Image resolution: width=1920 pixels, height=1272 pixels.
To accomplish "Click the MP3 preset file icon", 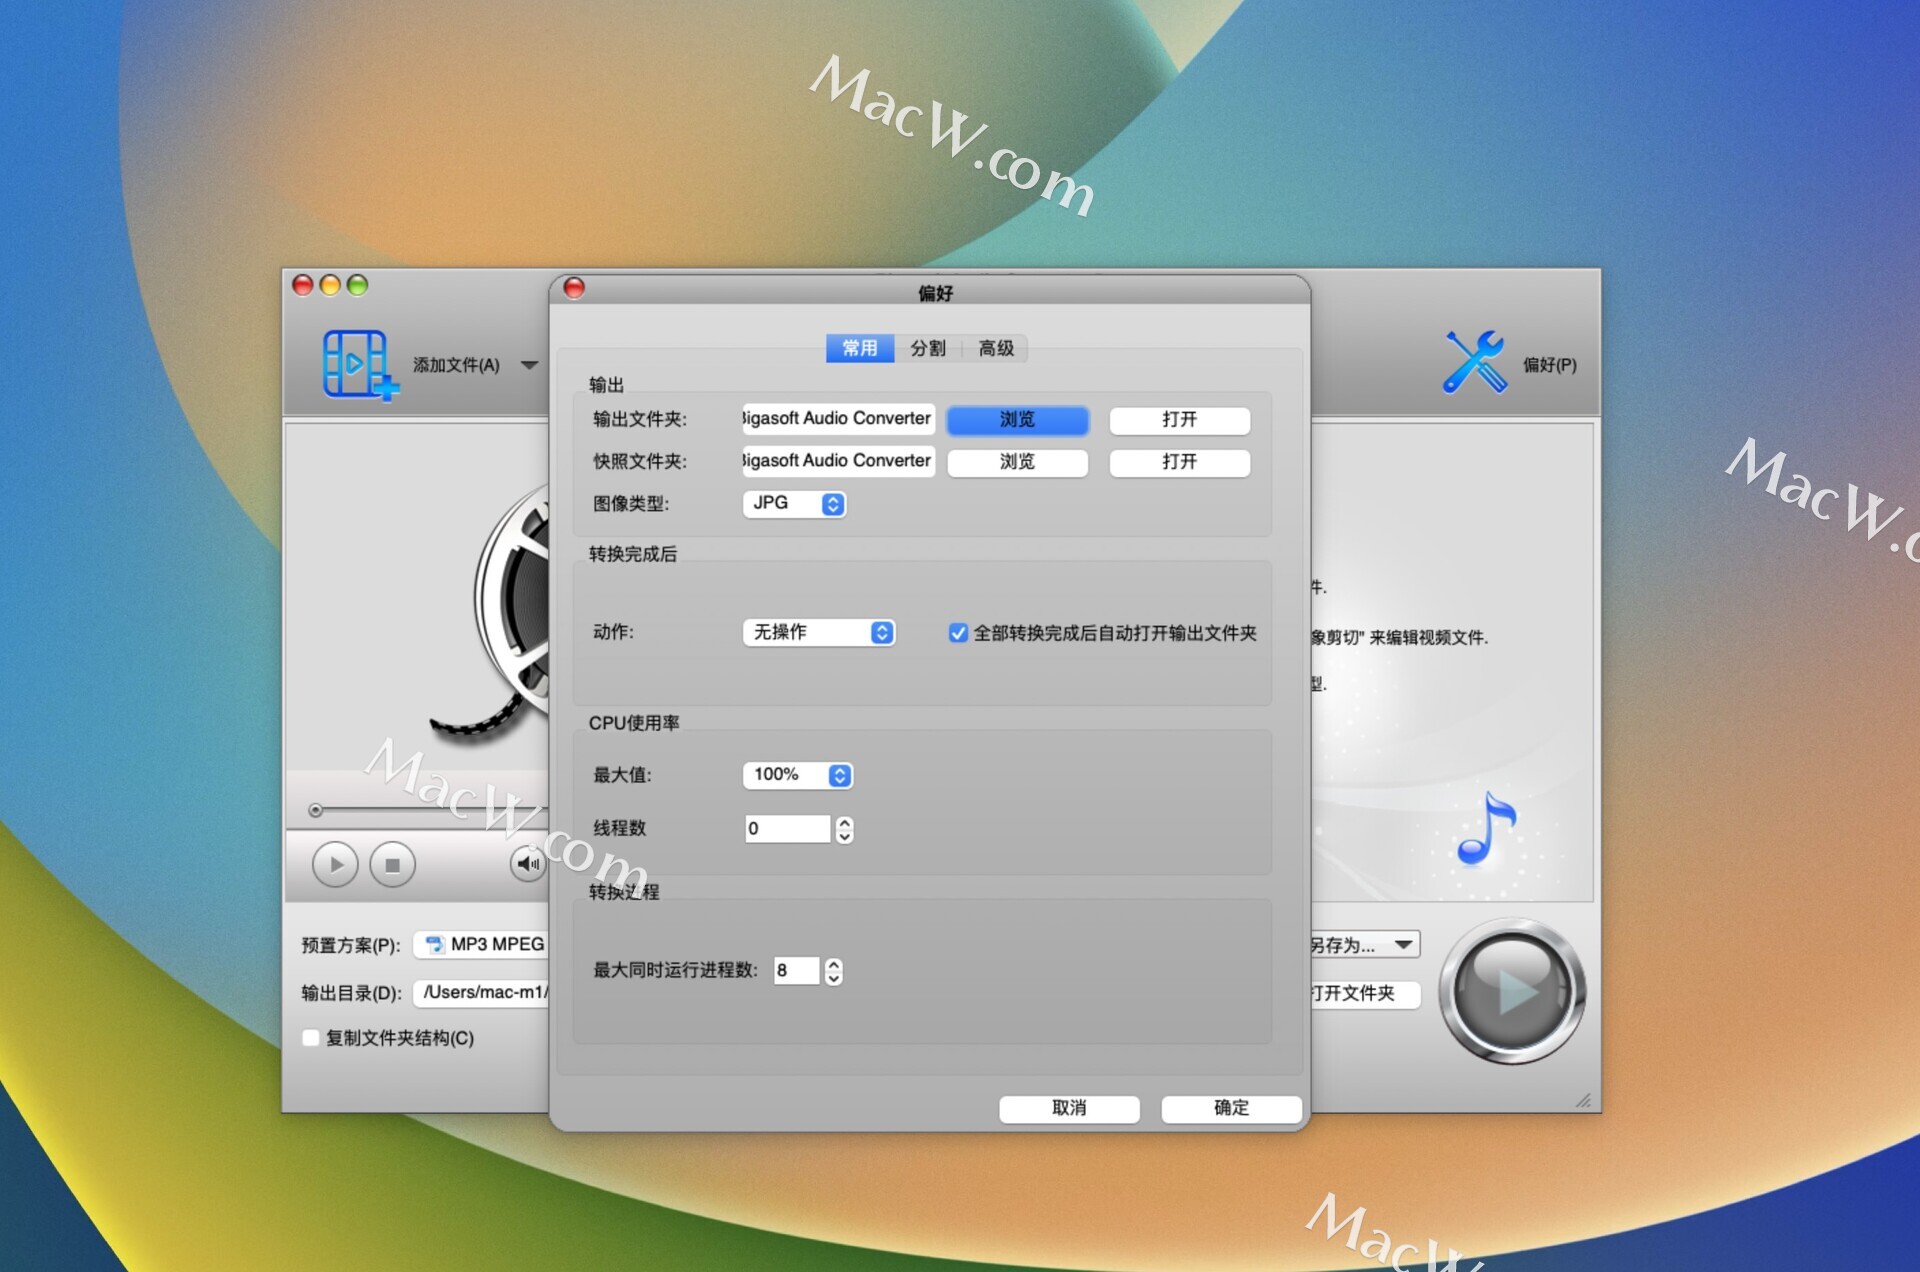I will tap(434, 944).
